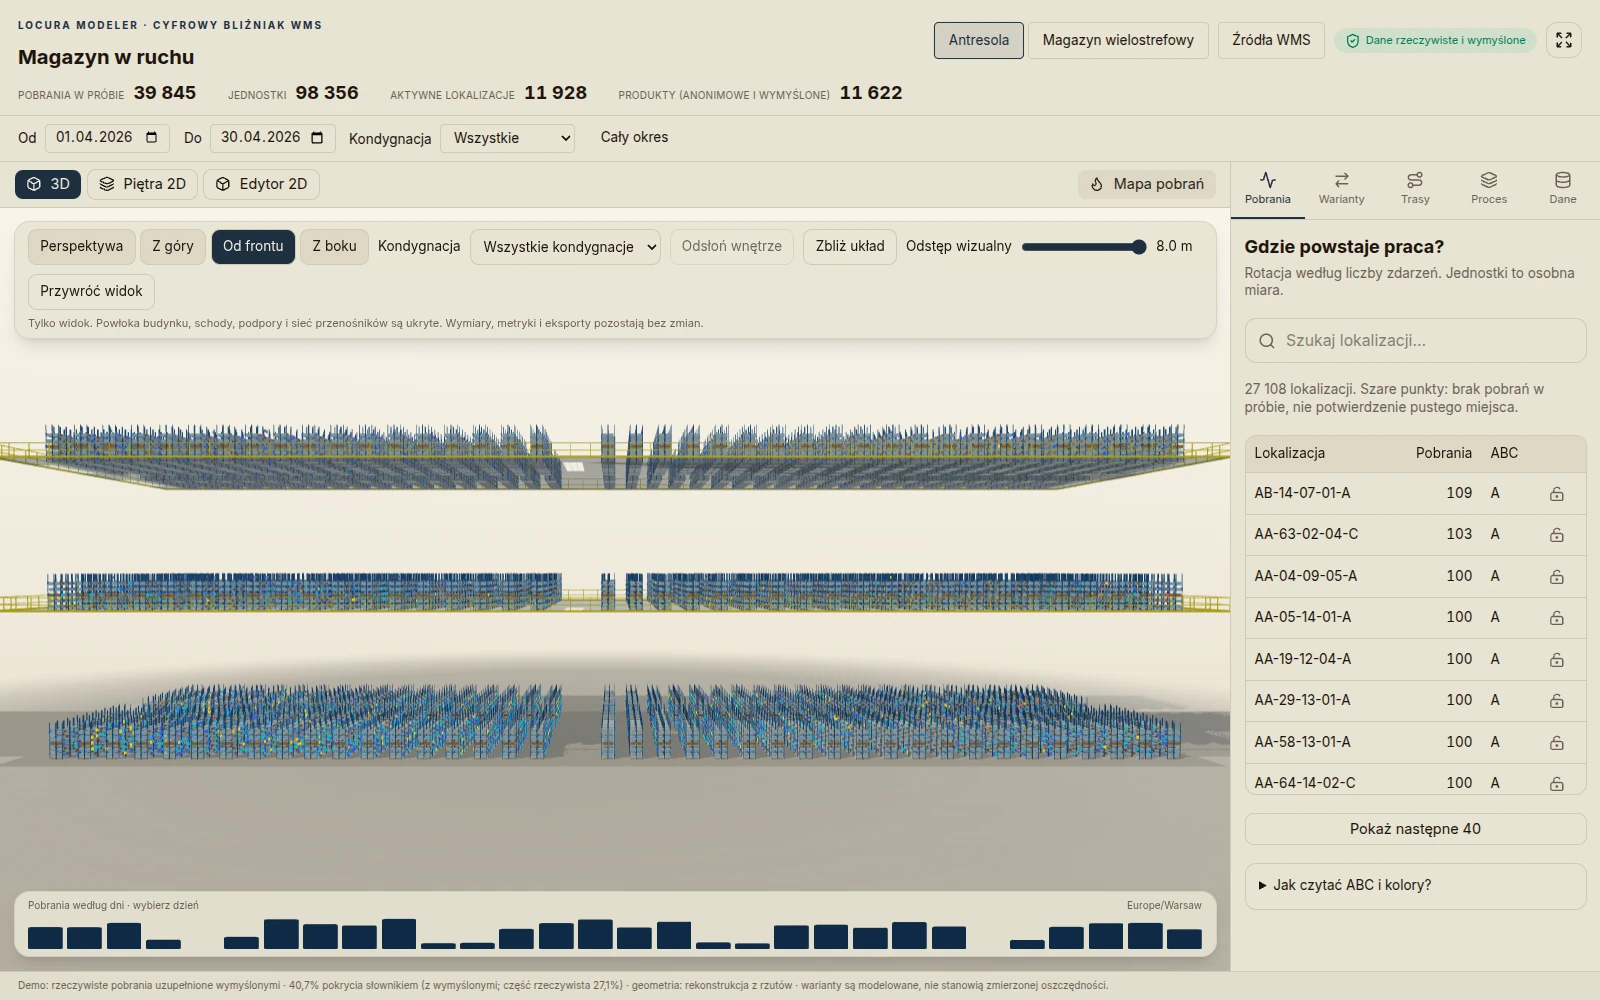Select the first bar in daily chart
Image resolution: width=1600 pixels, height=1000 pixels.
click(45, 938)
